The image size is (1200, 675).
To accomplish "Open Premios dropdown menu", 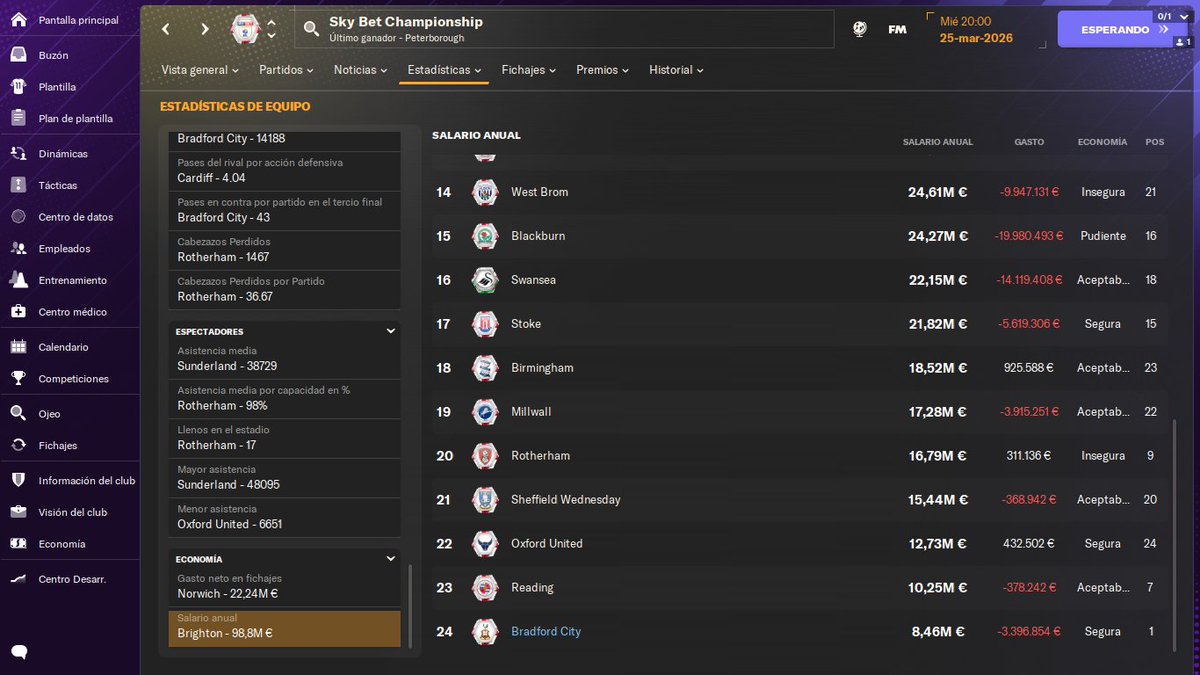I will coord(603,70).
